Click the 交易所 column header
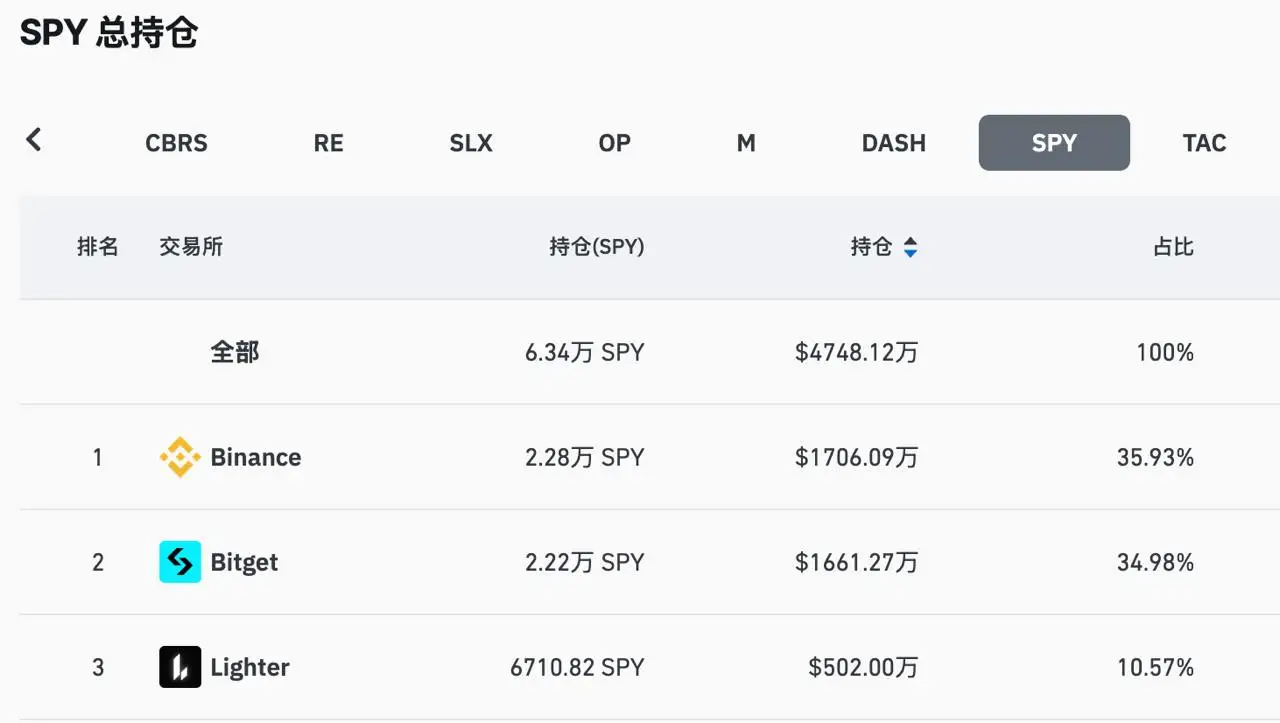The width and height of the screenshot is (1280, 723). [191, 247]
